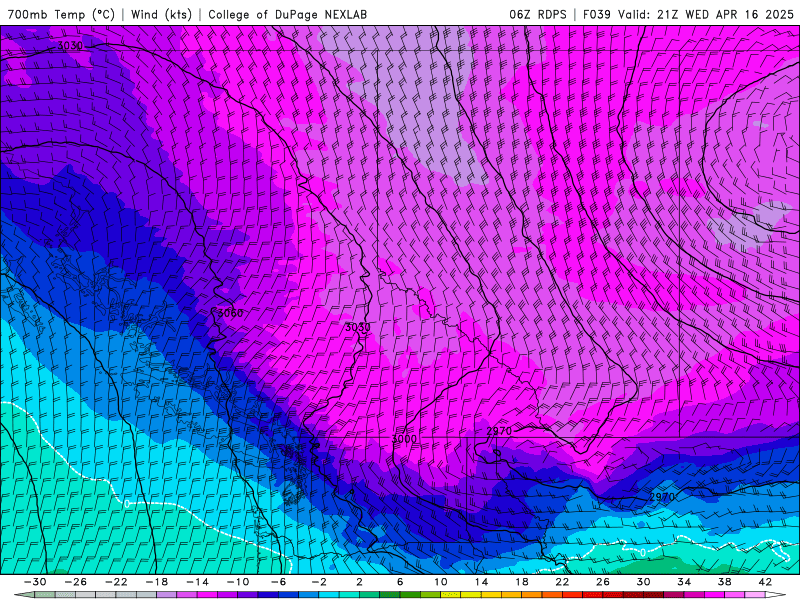Image resolution: width=800 pixels, height=600 pixels.
Task: Select the "06Z RDPS" model run label
Action: click(538, 14)
